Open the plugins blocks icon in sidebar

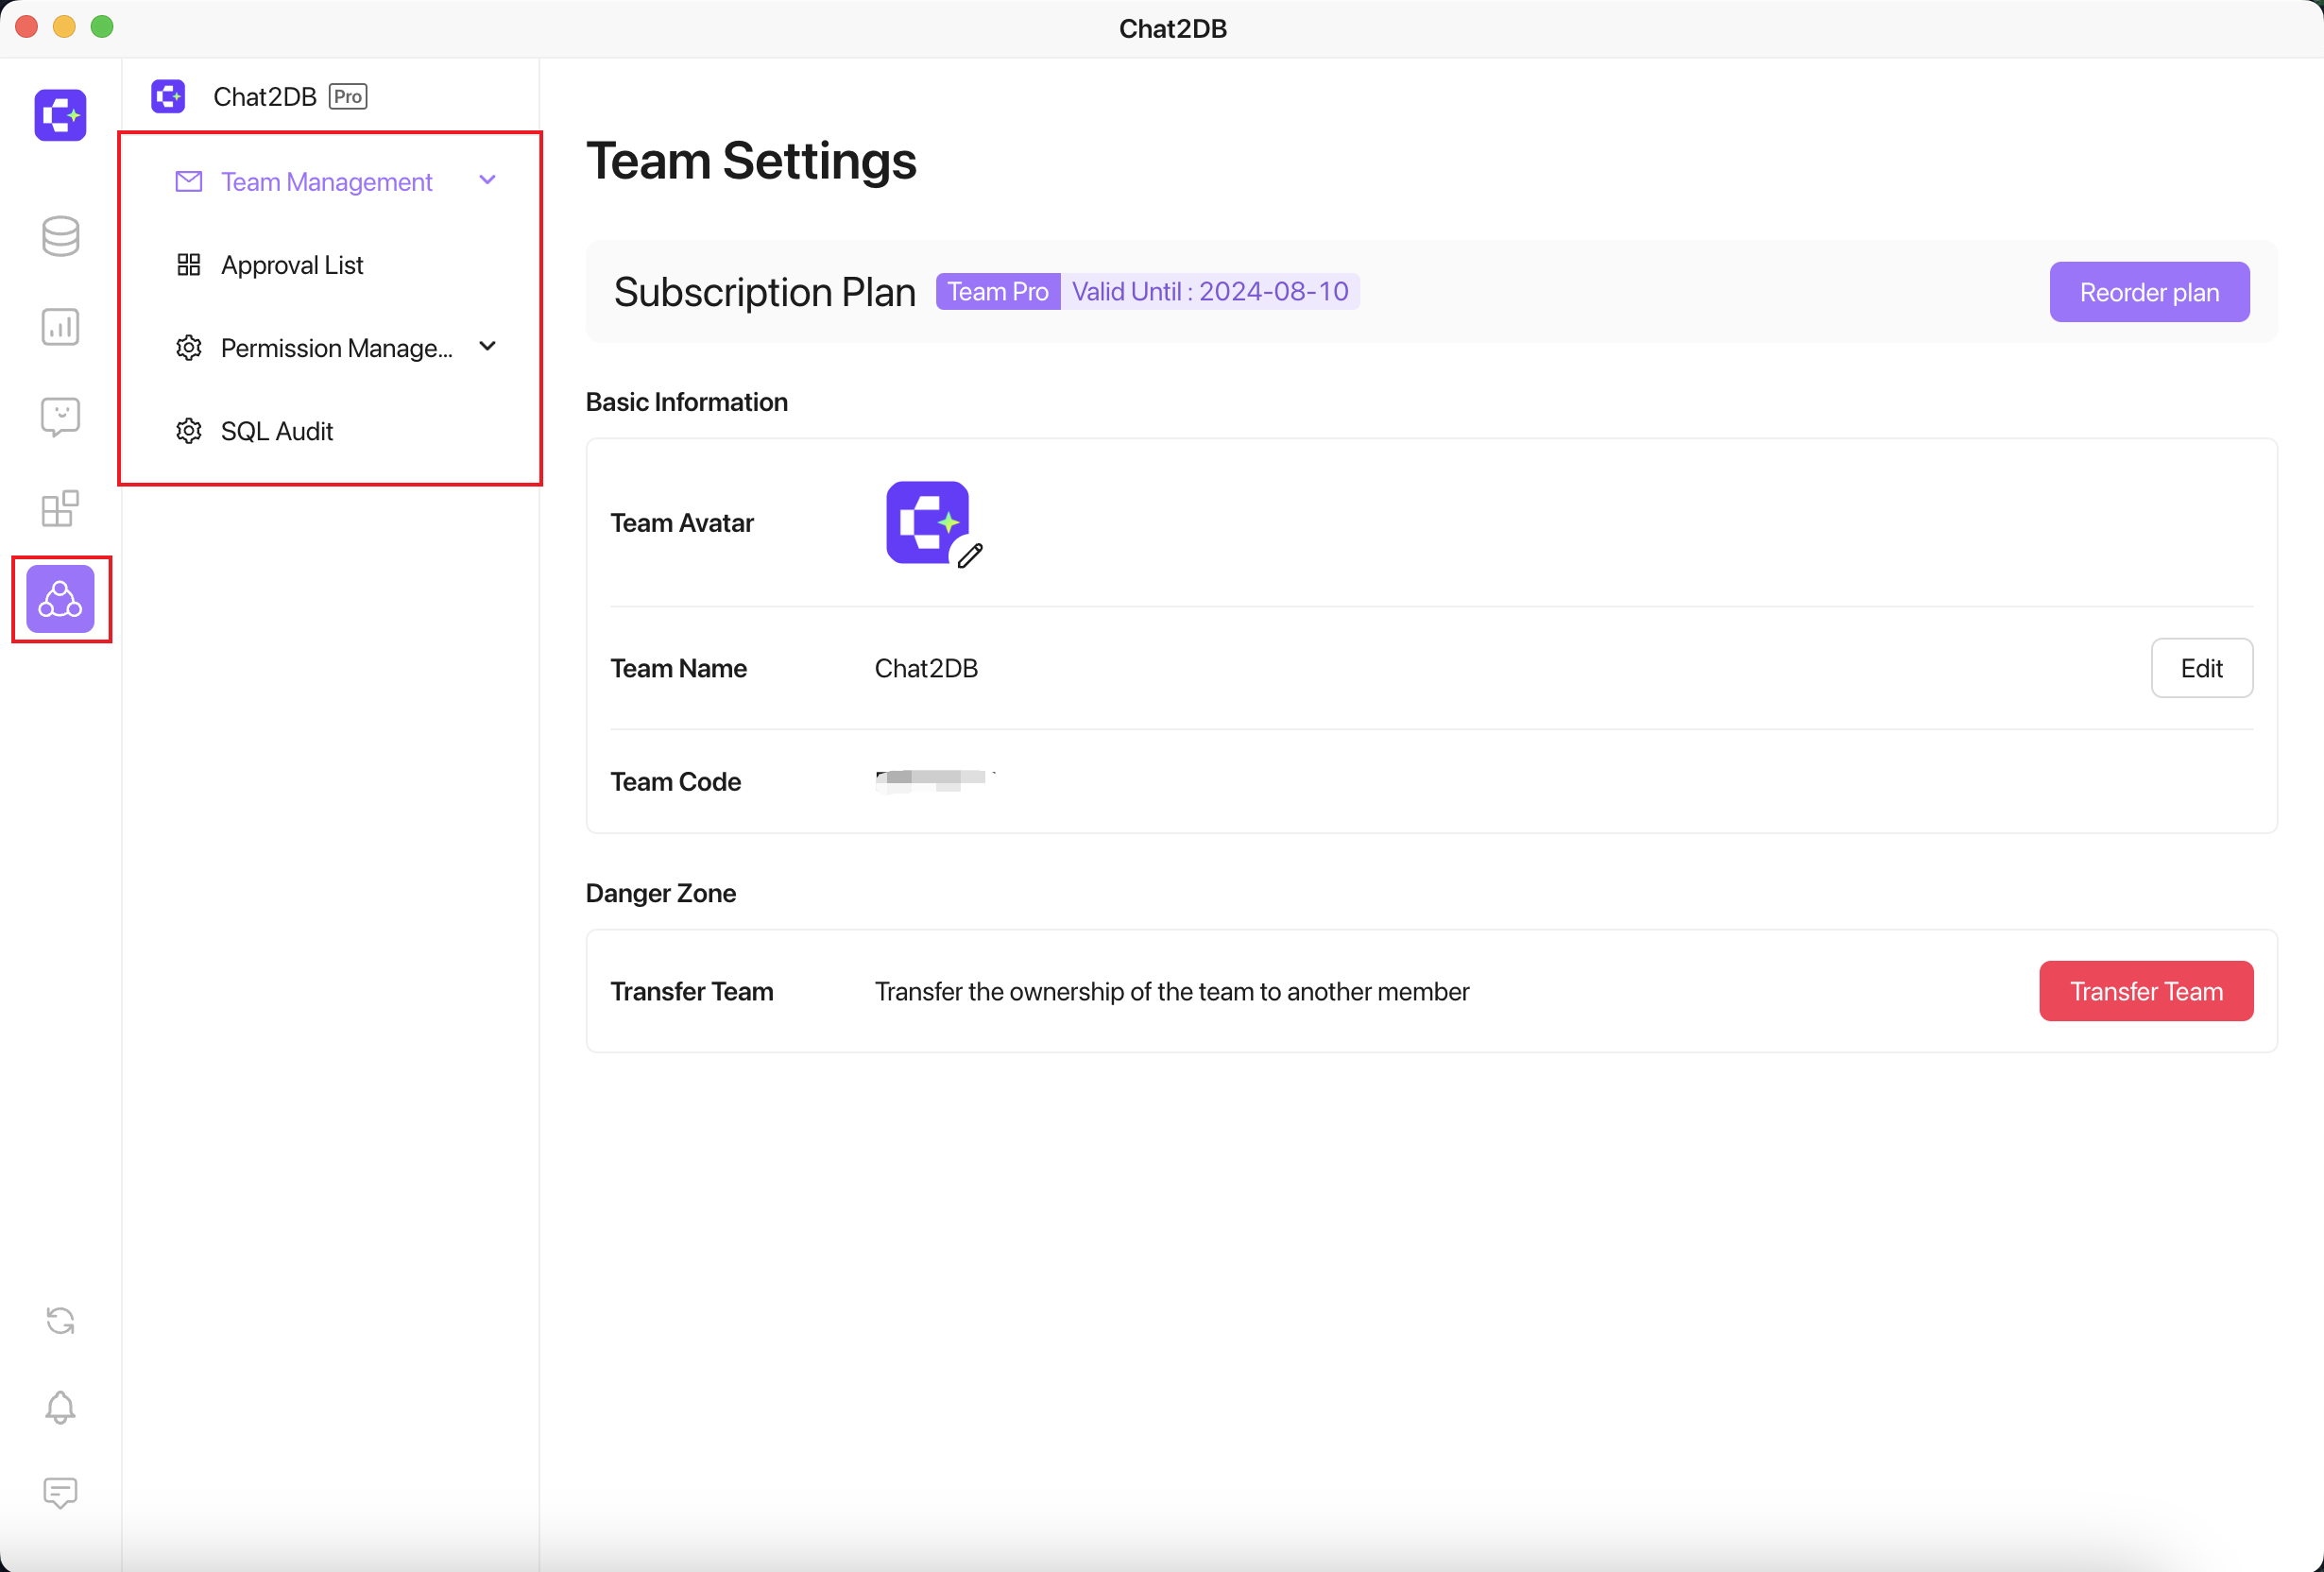click(60, 508)
